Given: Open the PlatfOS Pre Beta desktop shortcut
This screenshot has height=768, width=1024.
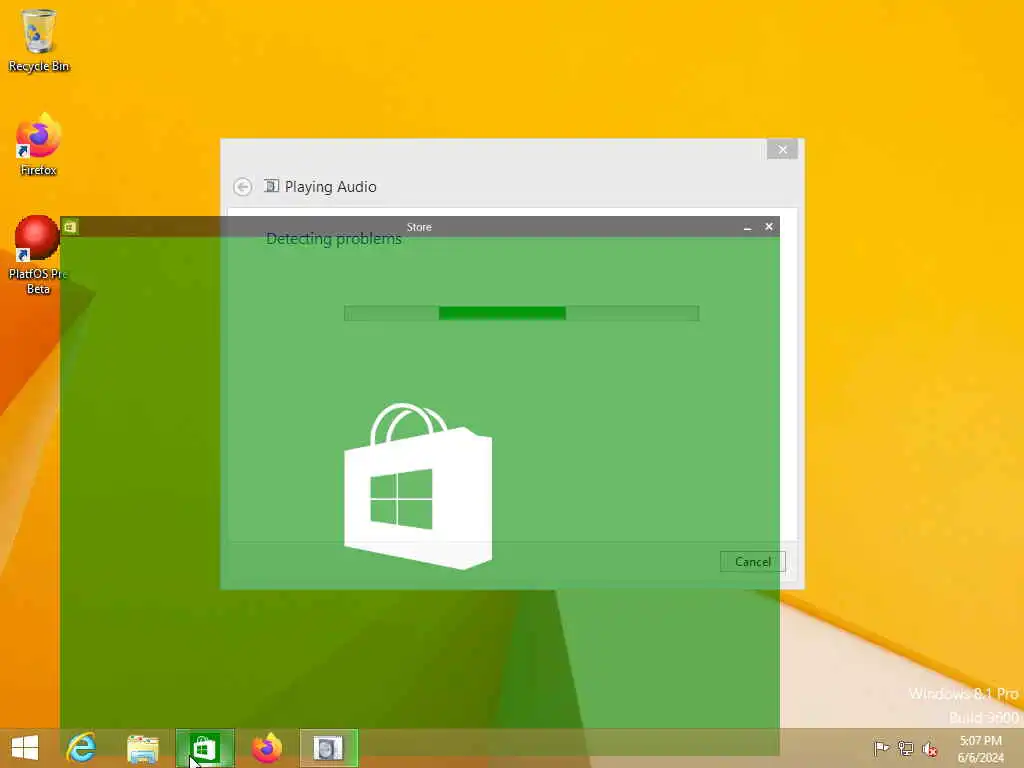Looking at the screenshot, I should pyautogui.click(x=38, y=255).
